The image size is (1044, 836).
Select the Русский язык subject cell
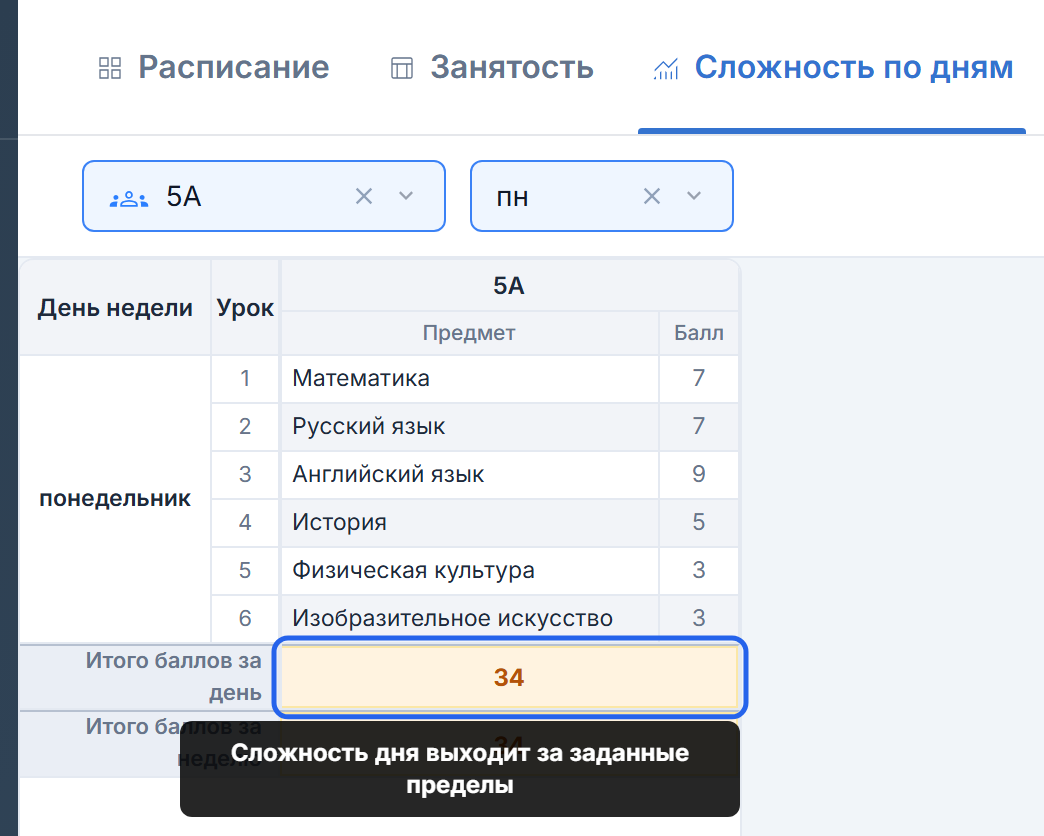click(470, 427)
